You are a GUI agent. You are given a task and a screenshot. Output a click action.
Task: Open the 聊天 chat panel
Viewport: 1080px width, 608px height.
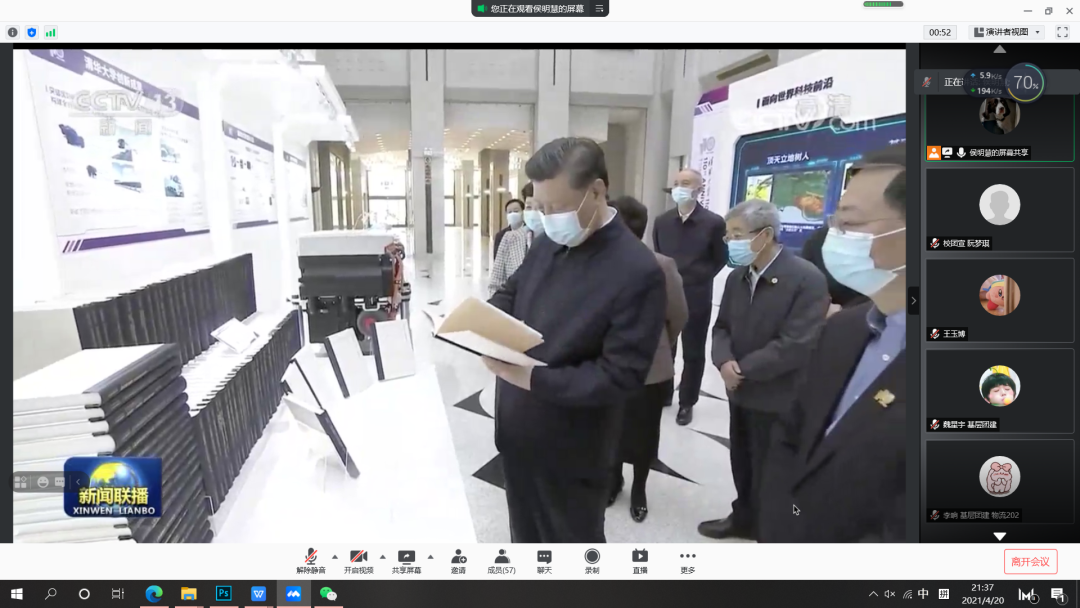[x=544, y=560]
